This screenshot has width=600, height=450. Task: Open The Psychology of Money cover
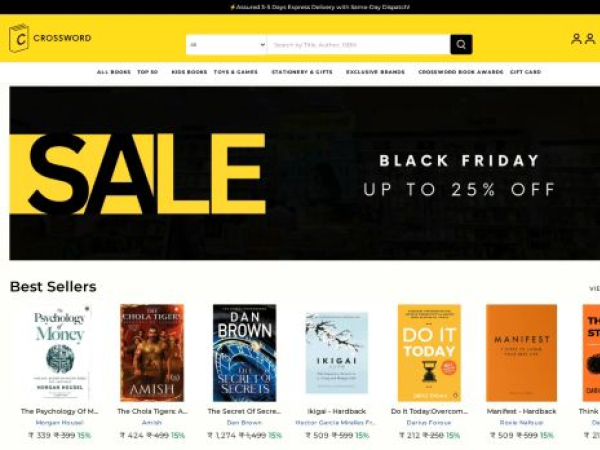point(59,353)
